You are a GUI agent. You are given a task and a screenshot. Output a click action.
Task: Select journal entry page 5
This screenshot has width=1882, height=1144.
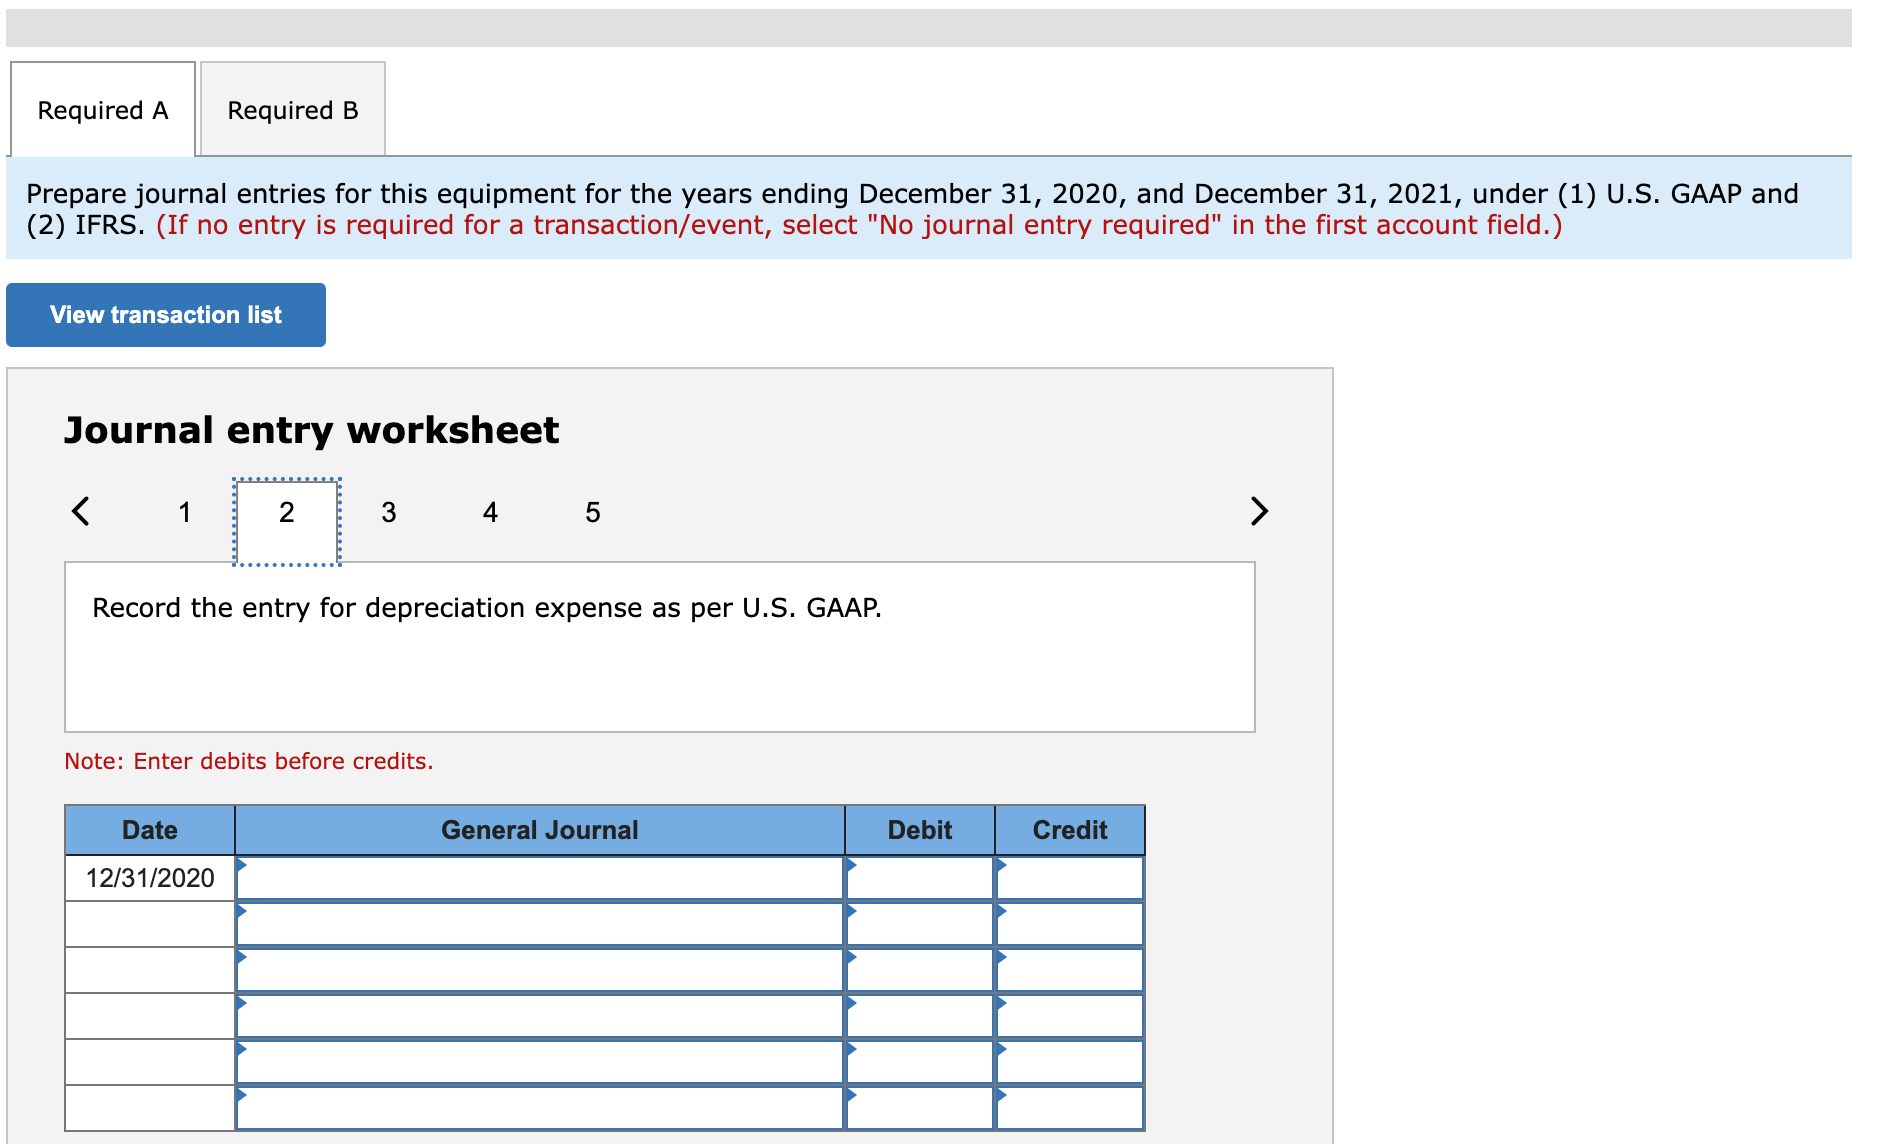593,512
